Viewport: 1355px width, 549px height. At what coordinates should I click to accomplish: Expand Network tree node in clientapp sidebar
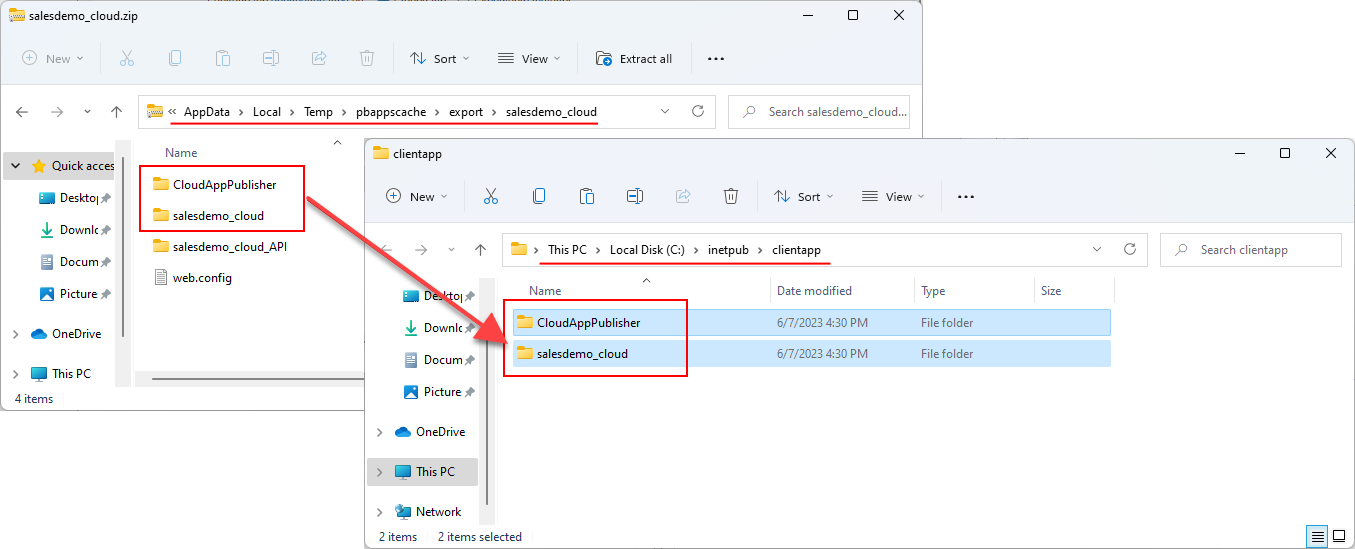click(380, 512)
